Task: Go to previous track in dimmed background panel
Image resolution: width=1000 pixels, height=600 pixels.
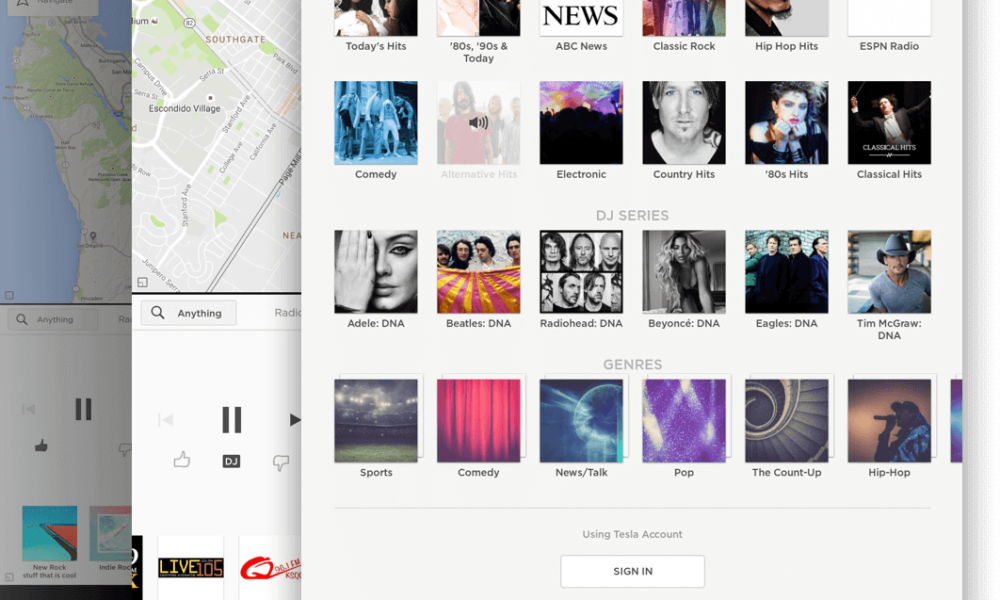Action: tap(28, 409)
